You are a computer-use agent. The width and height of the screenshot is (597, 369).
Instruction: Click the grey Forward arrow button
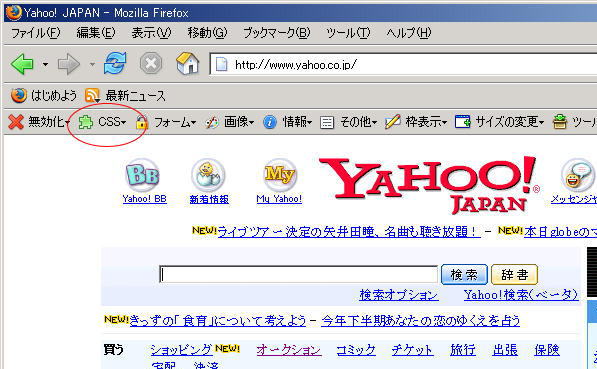(69, 64)
